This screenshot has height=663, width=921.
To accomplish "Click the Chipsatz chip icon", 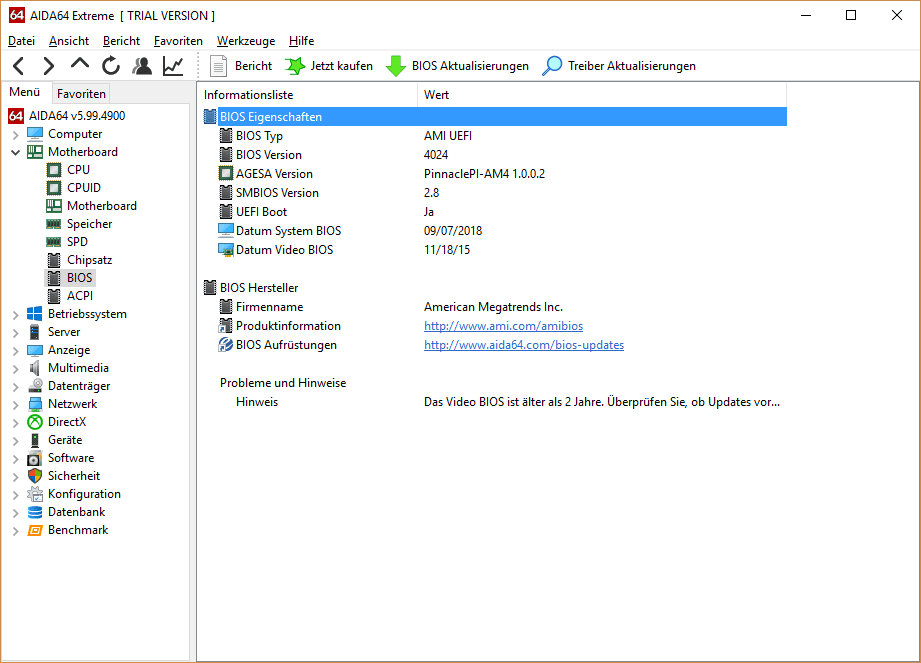I will point(53,260).
